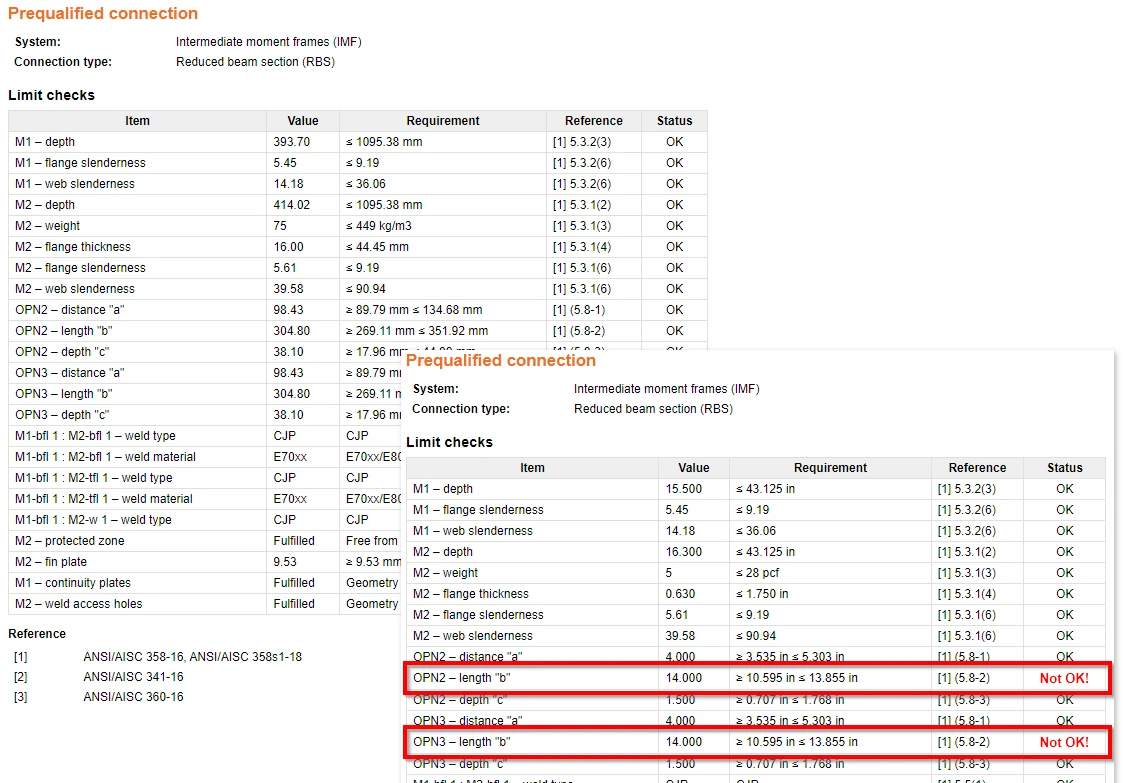Select 'Status' column header in back report
The height and width of the screenshot is (783, 1135).
click(x=675, y=121)
